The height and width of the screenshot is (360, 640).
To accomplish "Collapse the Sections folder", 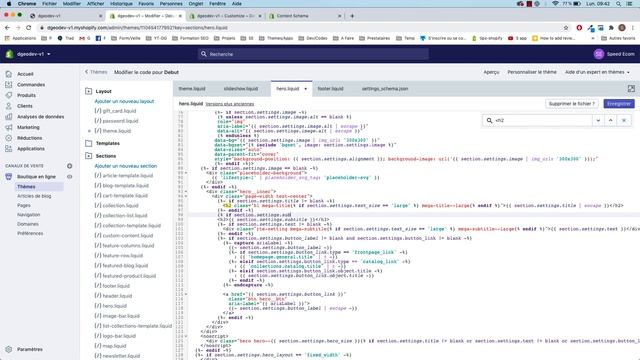I will pyautogui.click(x=89, y=156).
